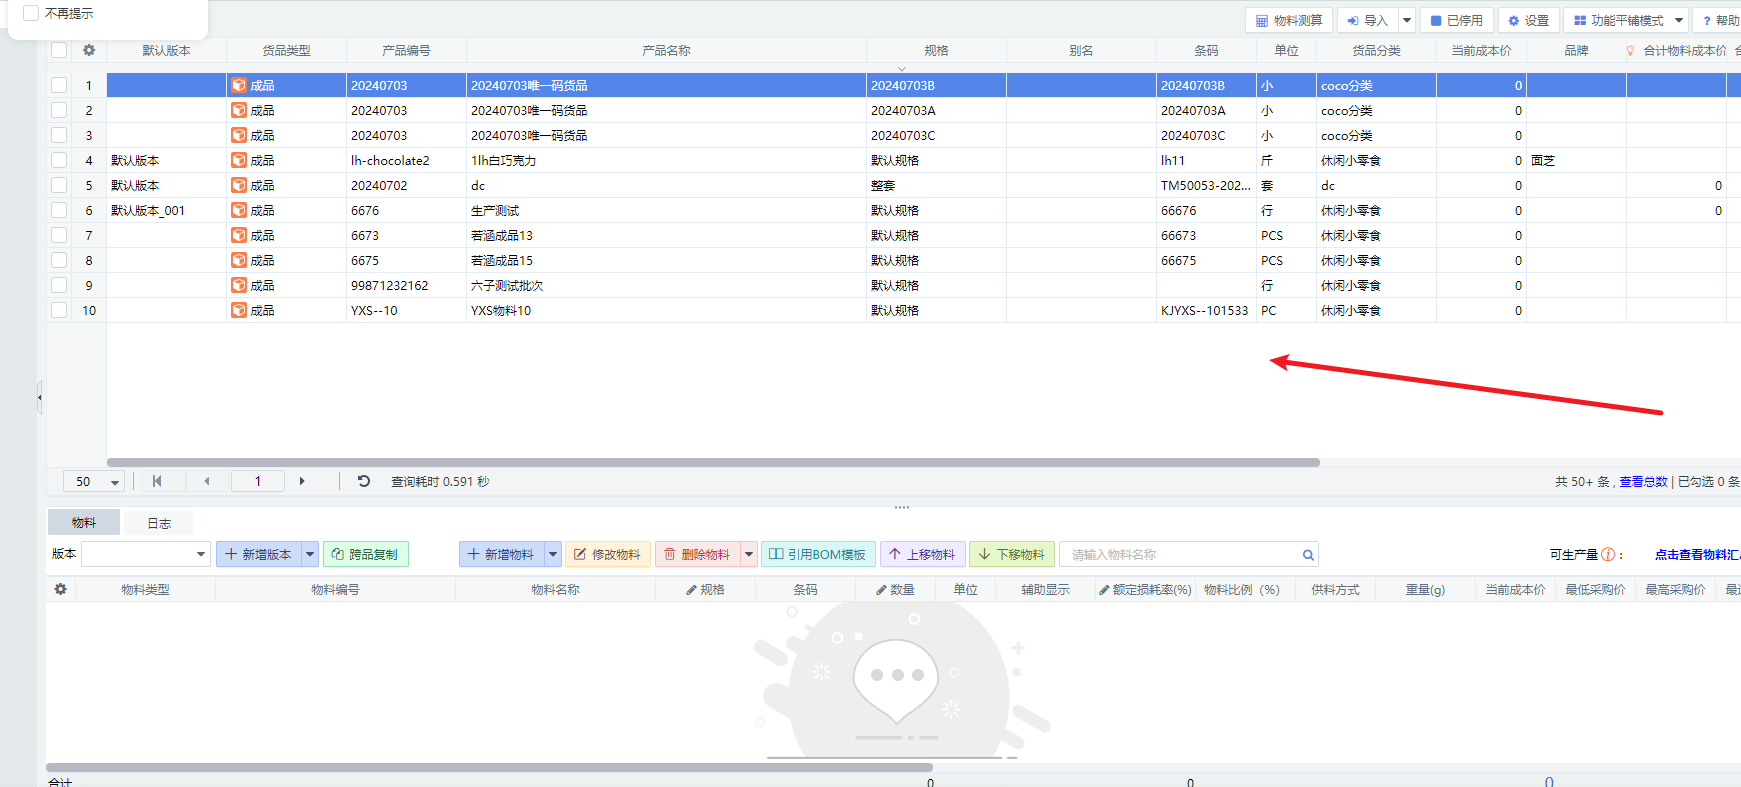Click 上移物料 move material up

tap(922, 554)
